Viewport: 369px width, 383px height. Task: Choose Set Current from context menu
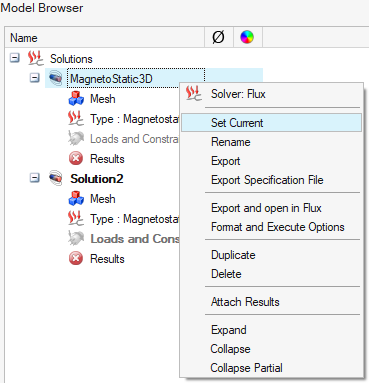(x=271, y=123)
